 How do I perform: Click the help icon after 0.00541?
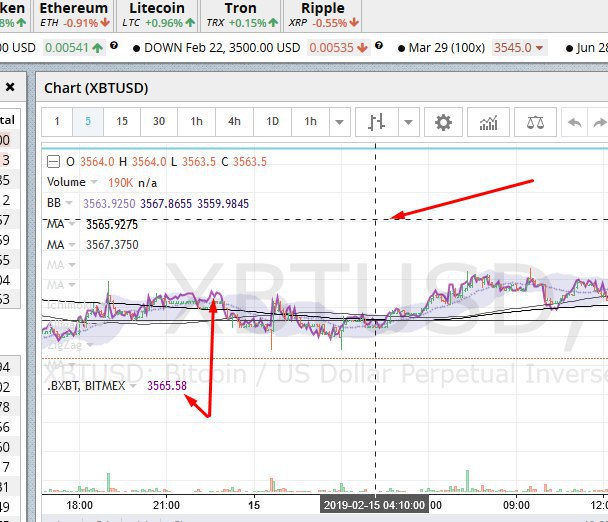pos(114,45)
